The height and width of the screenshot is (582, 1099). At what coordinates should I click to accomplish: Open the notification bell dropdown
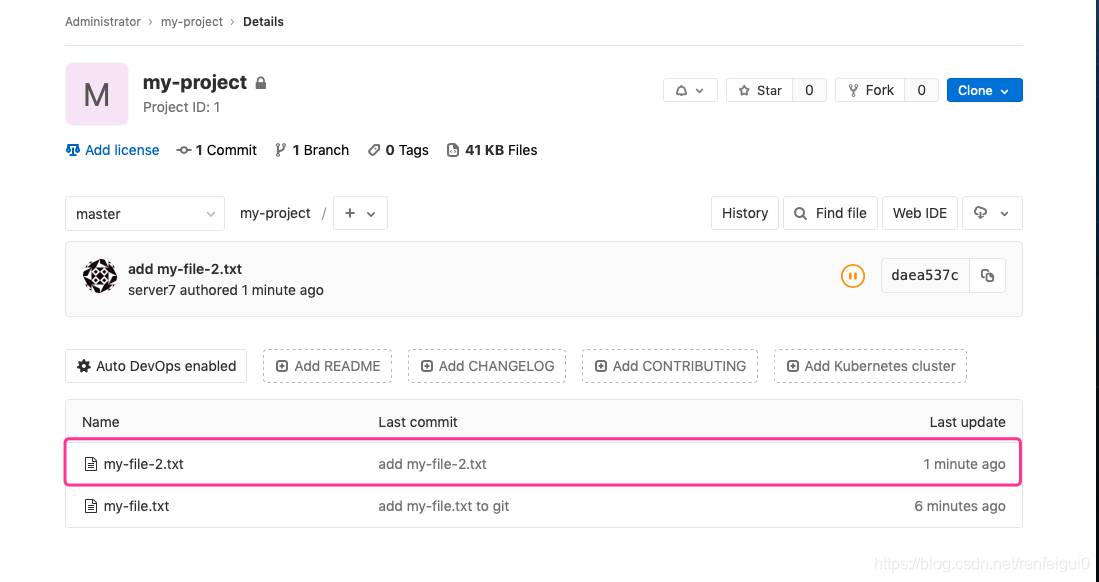click(690, 90)
